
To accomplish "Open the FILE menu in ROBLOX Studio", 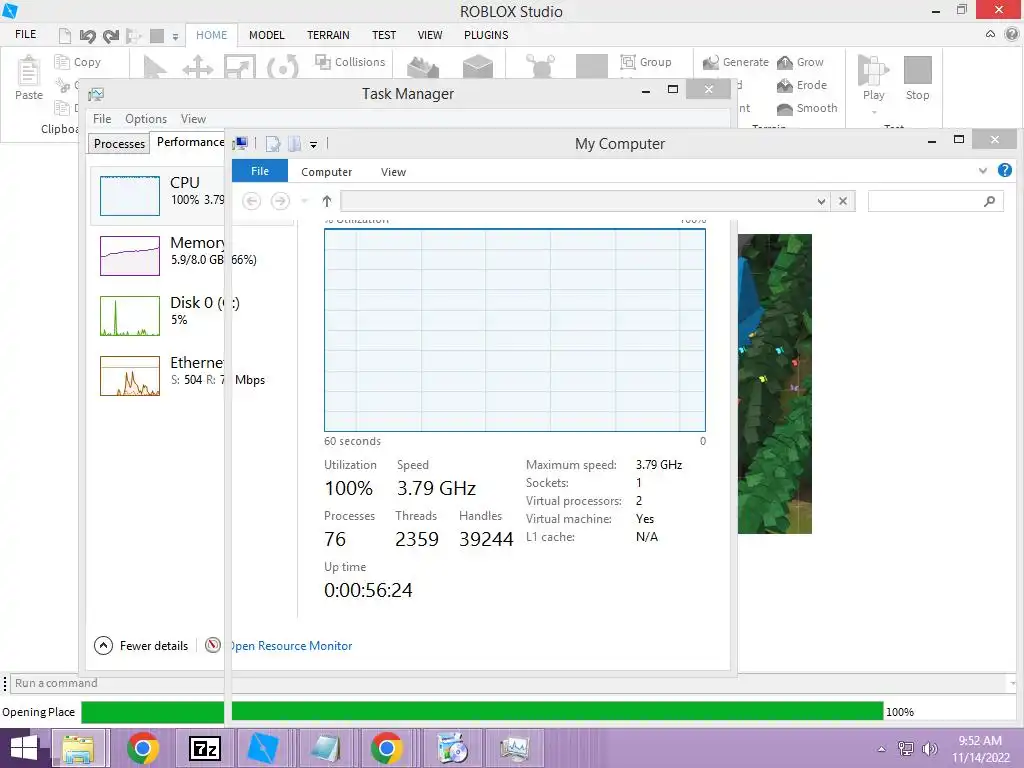I will (25, 34).
